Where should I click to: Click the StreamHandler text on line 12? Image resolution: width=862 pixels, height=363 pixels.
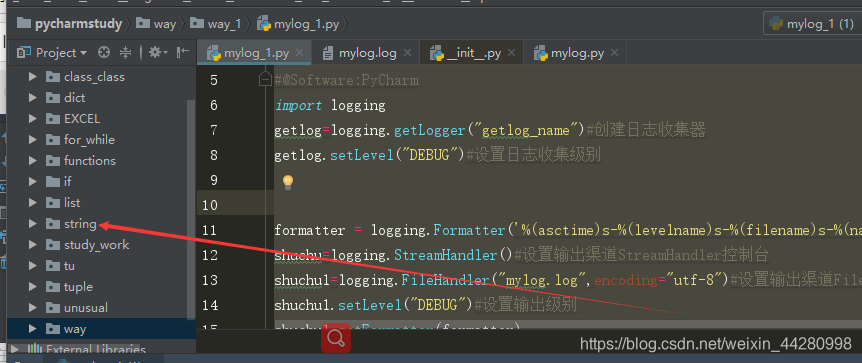point(445,255)
